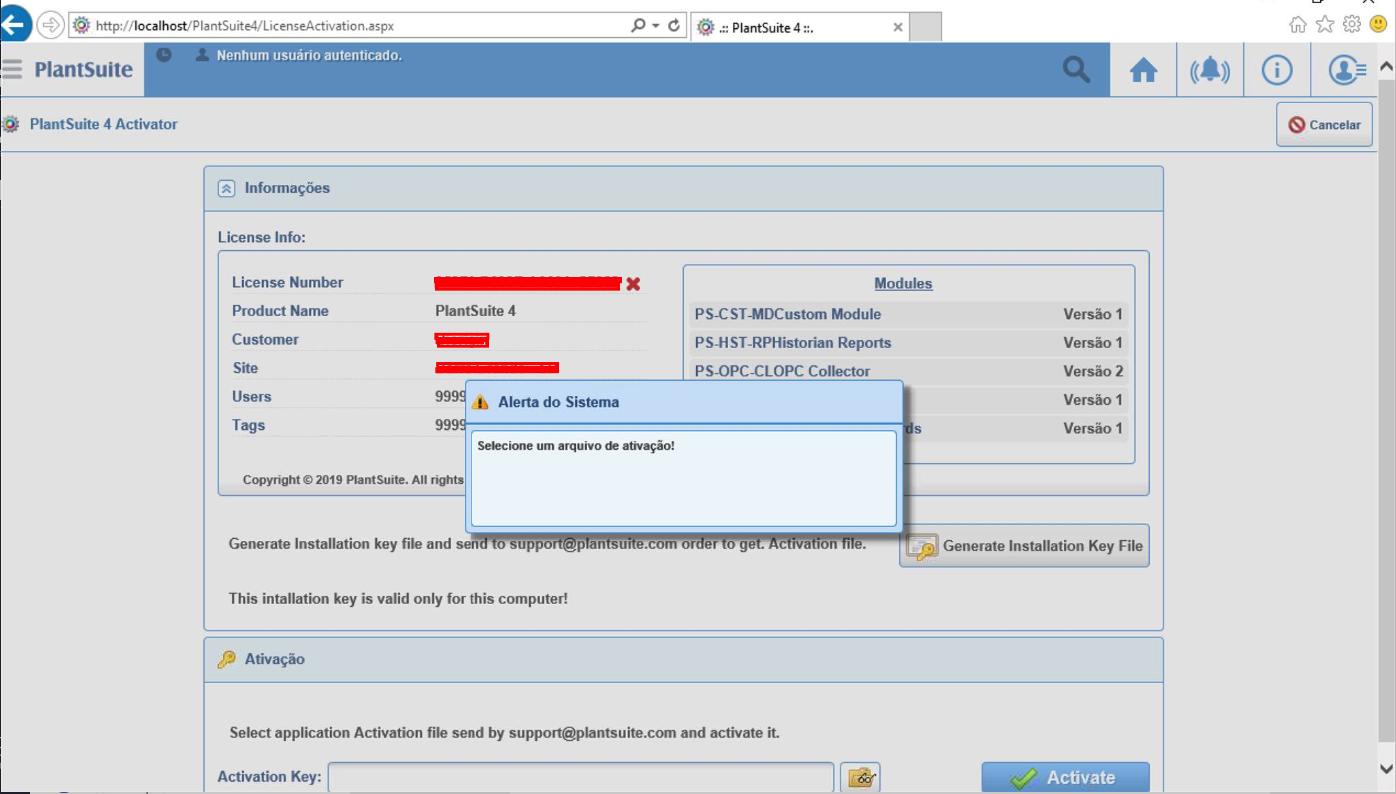Open browser favorites star icon
This screenshot has width=1396, height=794.
[x=1325, y=24]
